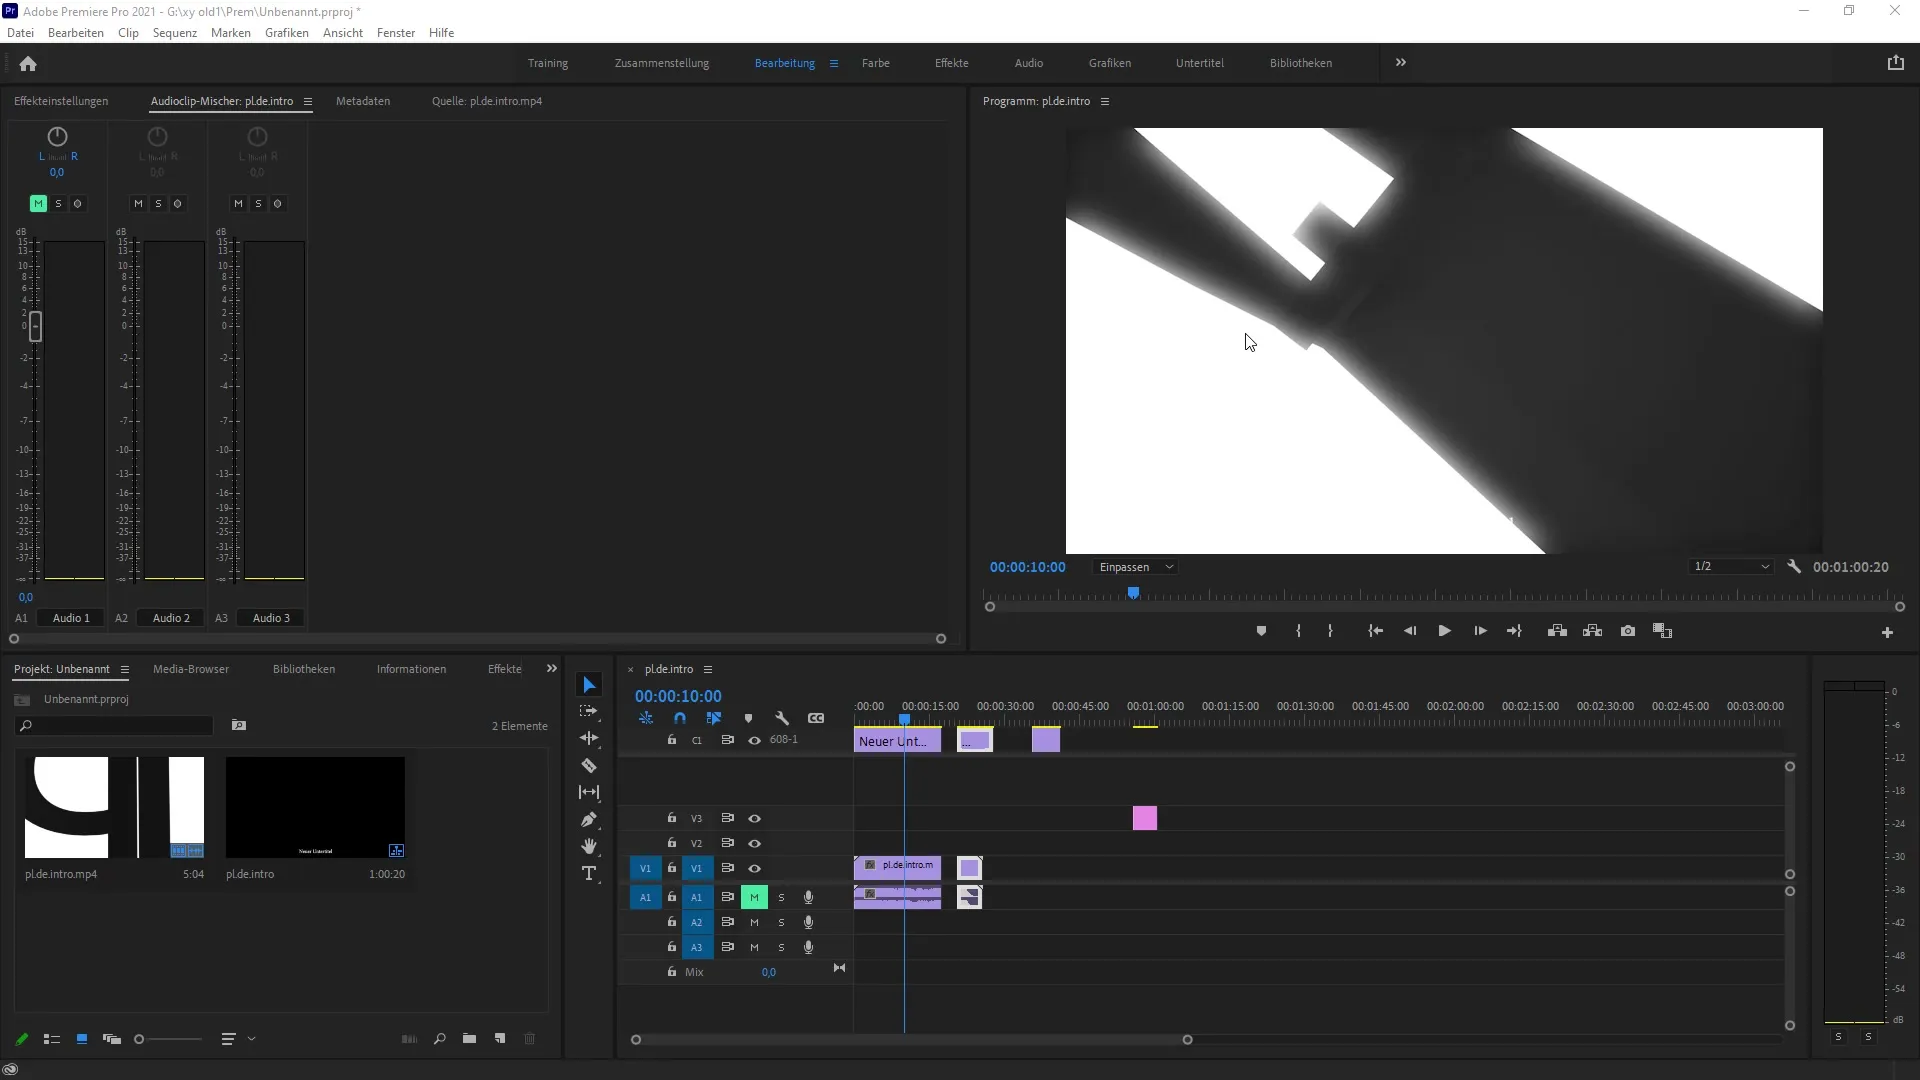Open Timeline display settings wrench
1920x1080 pixels.
tap(782, 718)
